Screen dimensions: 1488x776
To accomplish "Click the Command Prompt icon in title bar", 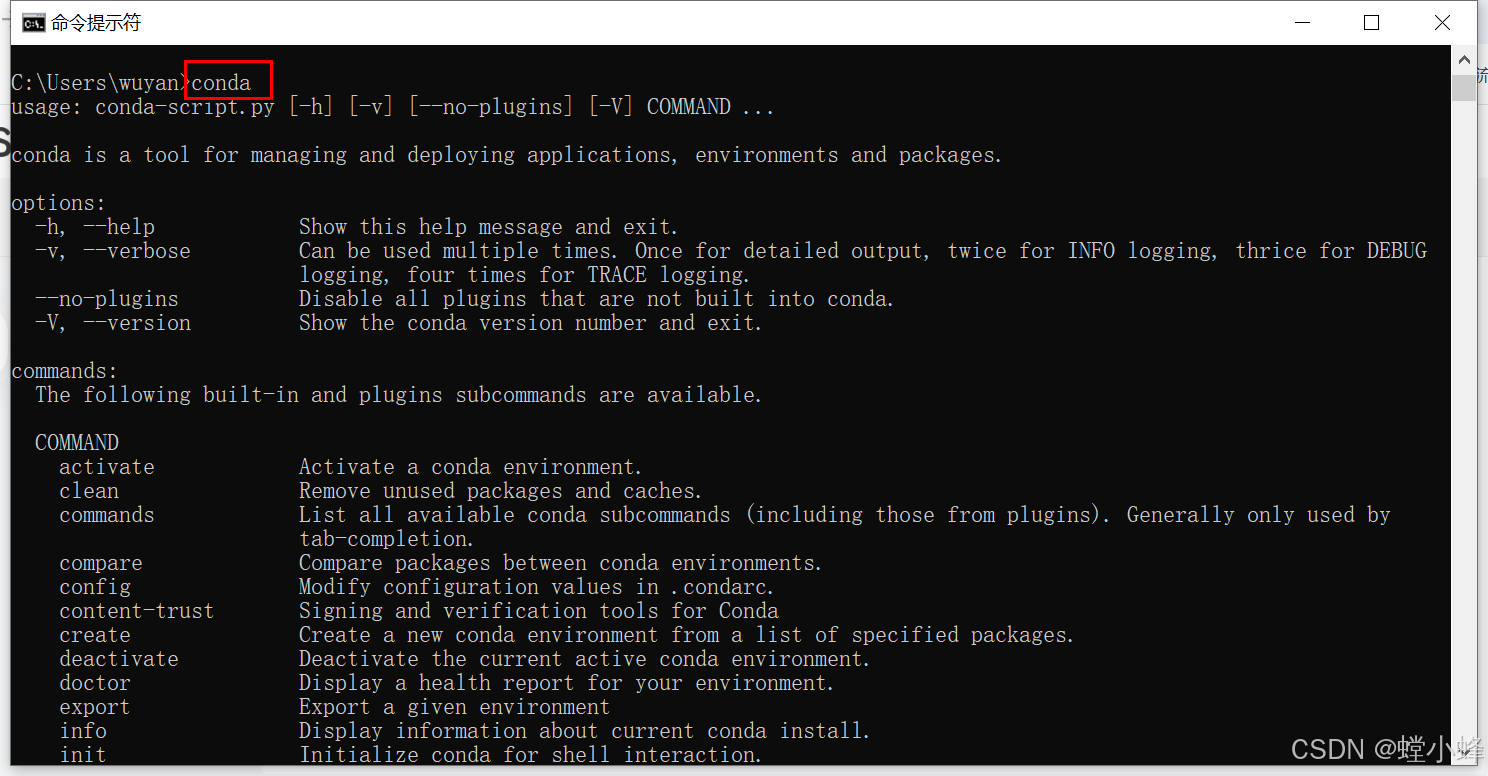I will click(33, 22).
